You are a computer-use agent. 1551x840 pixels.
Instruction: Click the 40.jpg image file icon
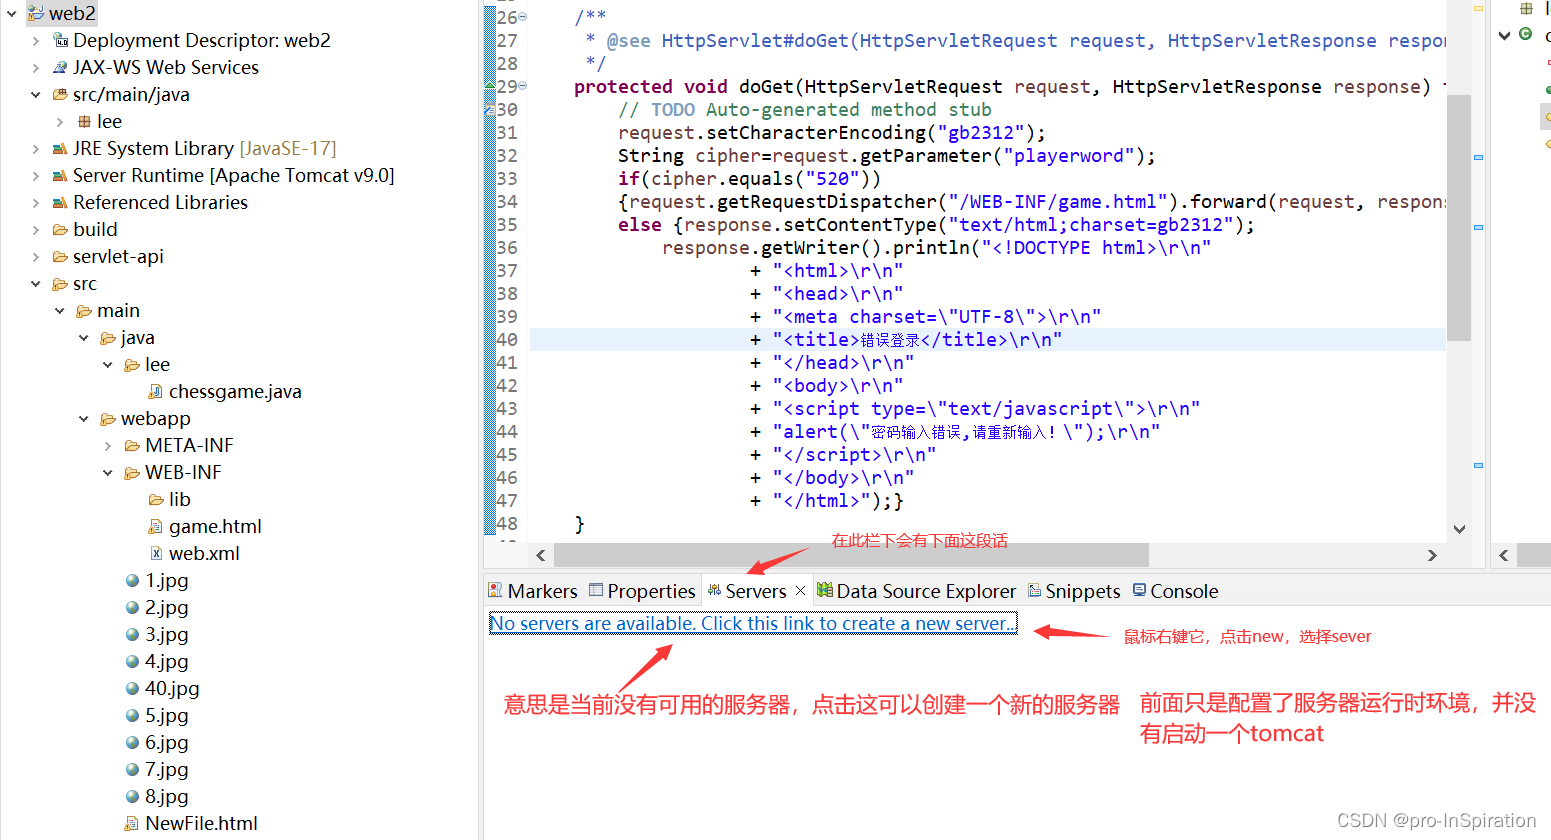(132, 688)
